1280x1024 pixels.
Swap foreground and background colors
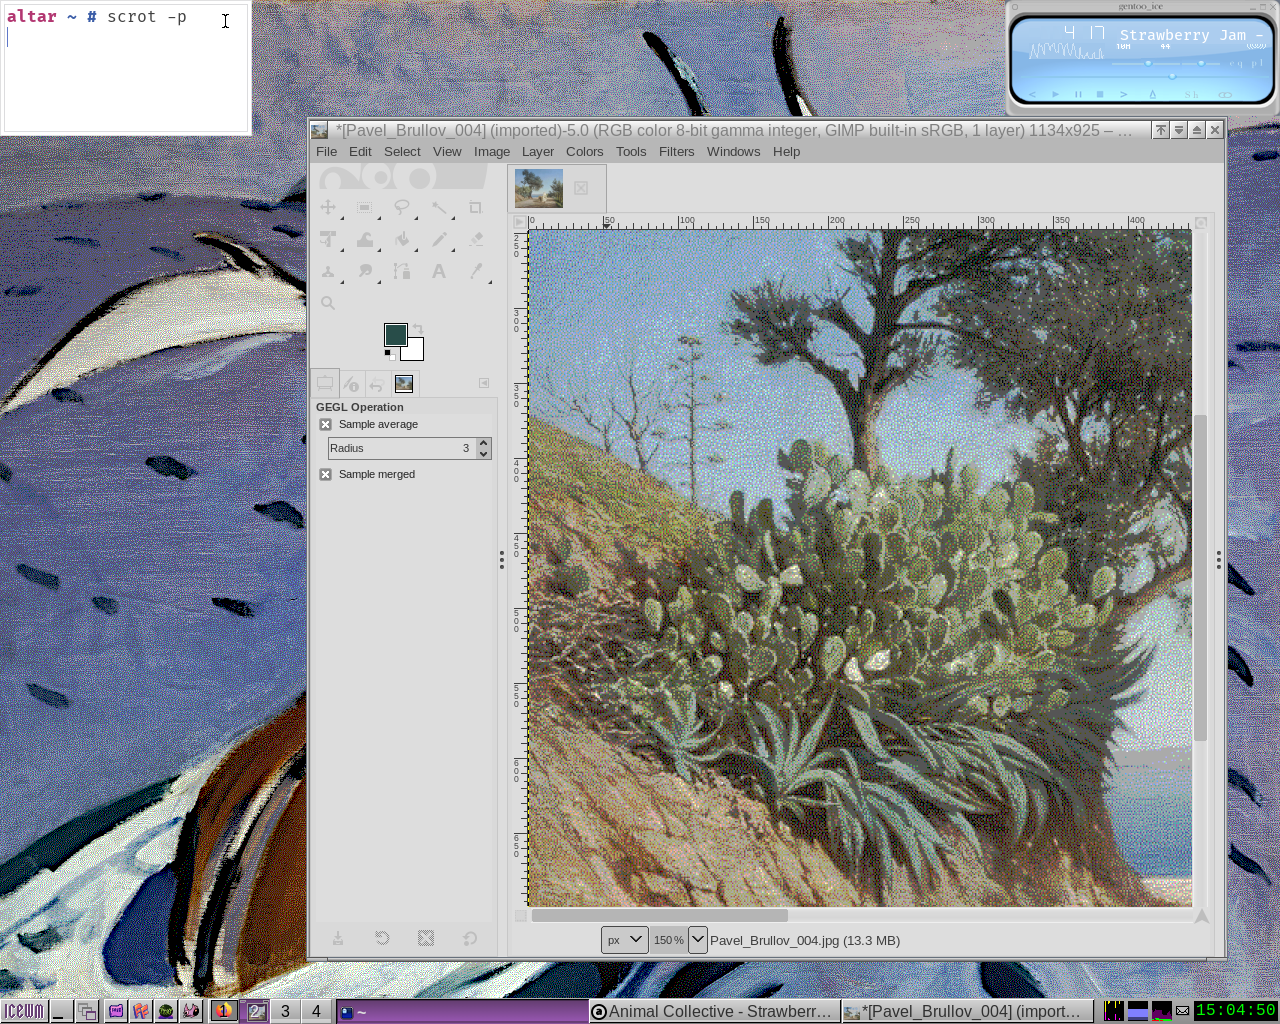(x=418, y=329)
